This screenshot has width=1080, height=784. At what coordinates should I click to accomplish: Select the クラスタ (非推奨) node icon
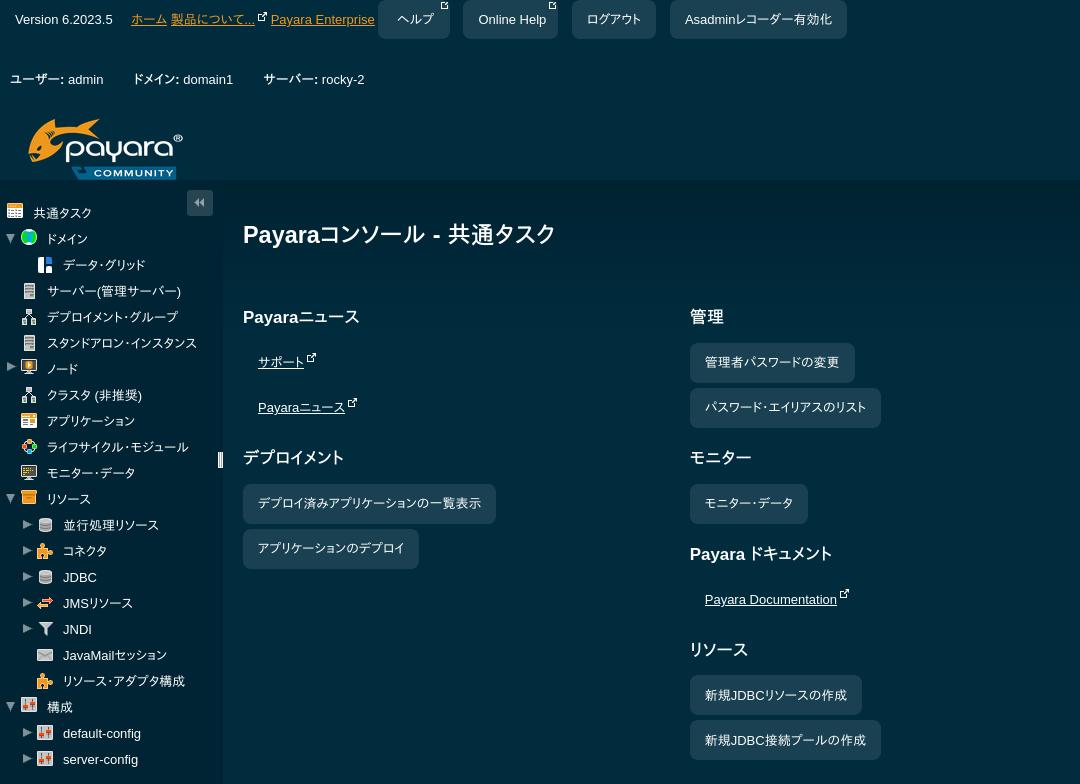pyautogui.click(x=29, y=394)
